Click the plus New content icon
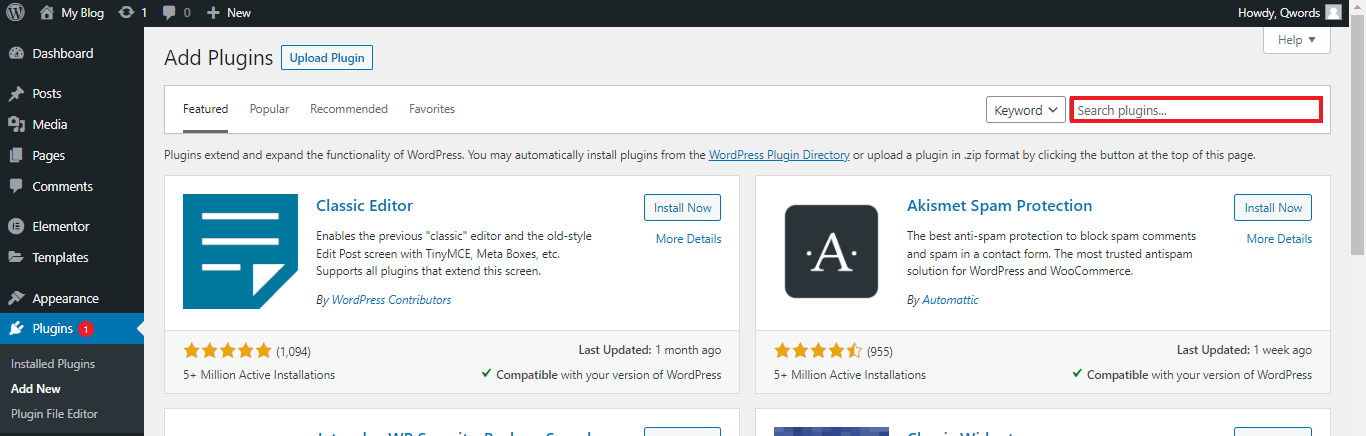The image size is (1366, 436). click(x=213, y=12)
